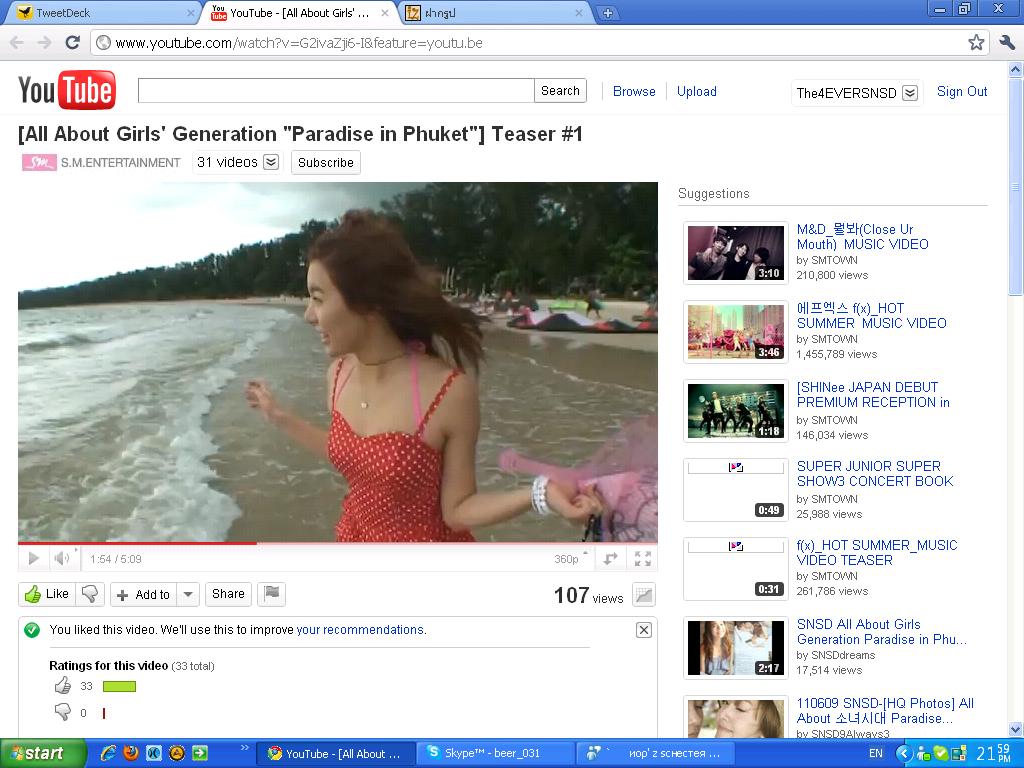The image size is (1024, 768).
Task: Click the YouTube search input field
Action: pyautogui.click(x=336, y=91)
